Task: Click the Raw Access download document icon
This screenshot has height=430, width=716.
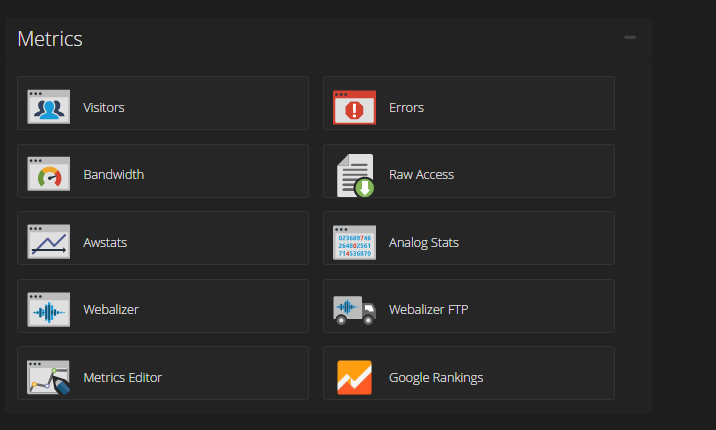Action: (x=354, y=175)
